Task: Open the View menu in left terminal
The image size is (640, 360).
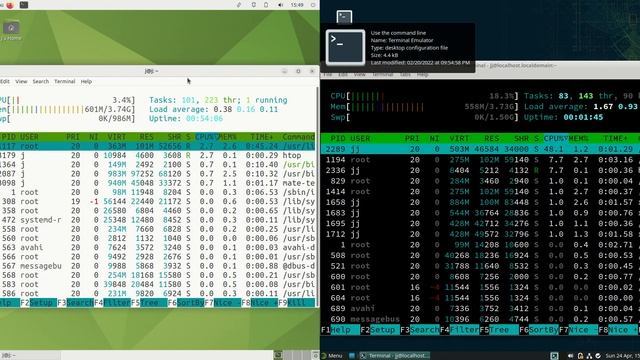Action: click(21, 81)
